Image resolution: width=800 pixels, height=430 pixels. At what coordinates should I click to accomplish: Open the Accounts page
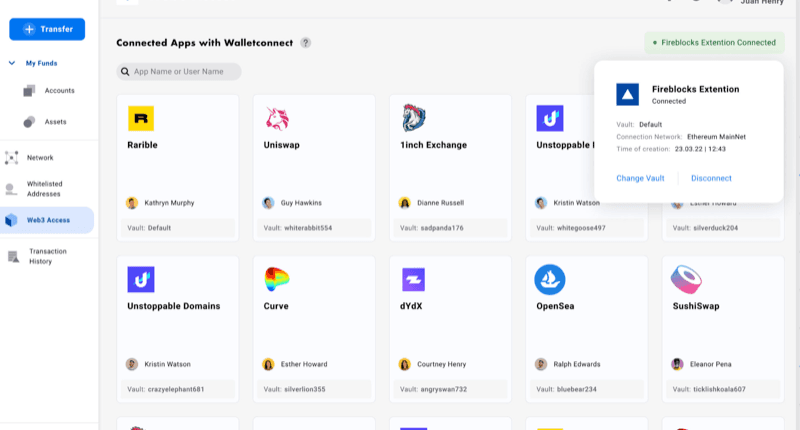coord(59,91)
